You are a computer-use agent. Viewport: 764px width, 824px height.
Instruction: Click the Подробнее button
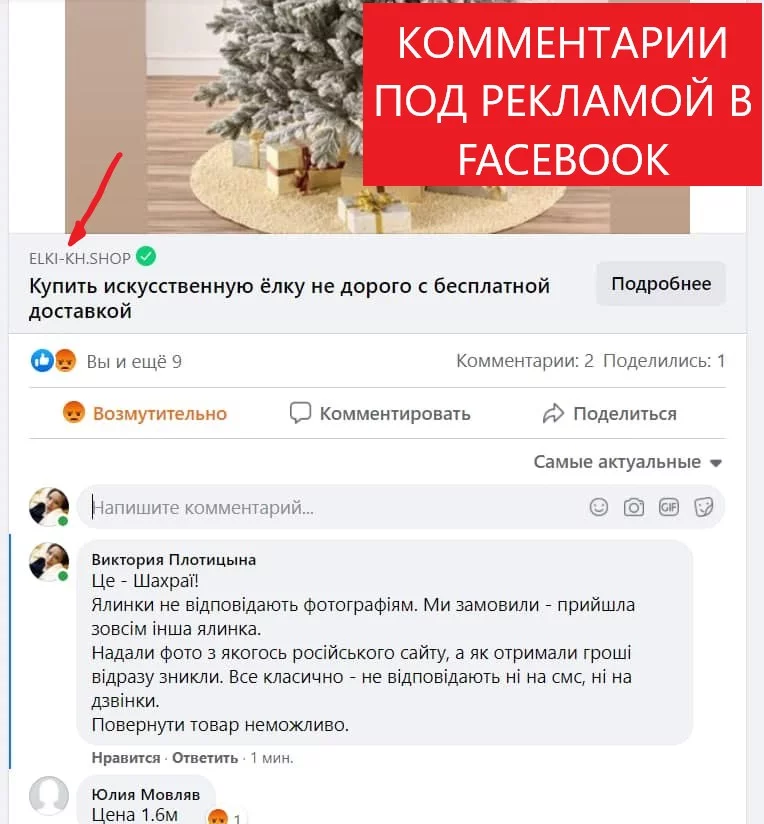click(660, 284)
